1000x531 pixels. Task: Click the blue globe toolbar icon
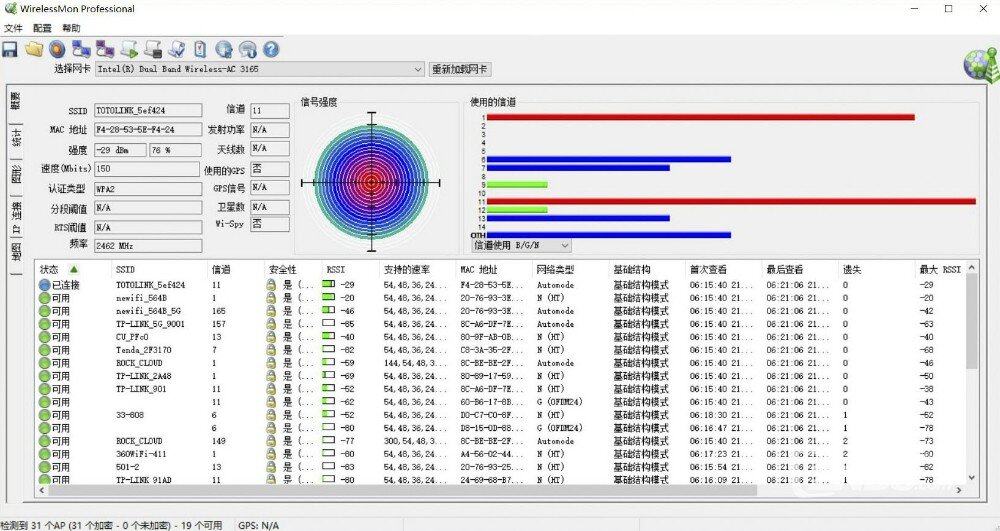point(223,49)
